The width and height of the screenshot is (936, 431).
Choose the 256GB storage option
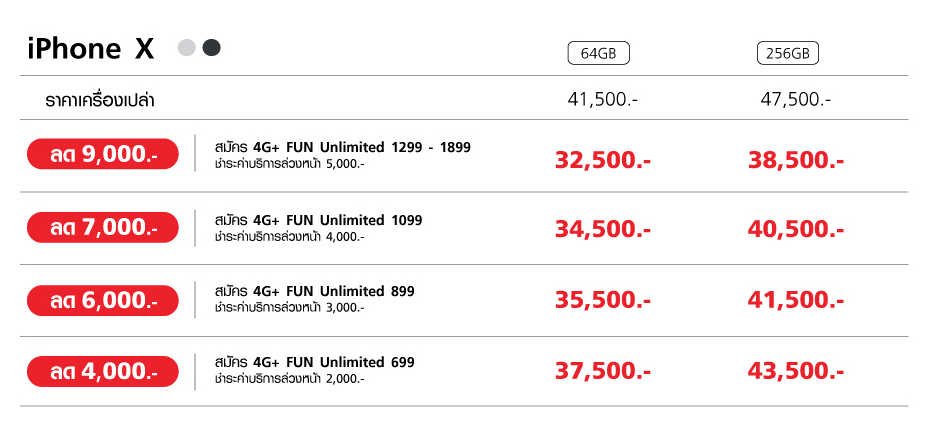click(787, 54)
